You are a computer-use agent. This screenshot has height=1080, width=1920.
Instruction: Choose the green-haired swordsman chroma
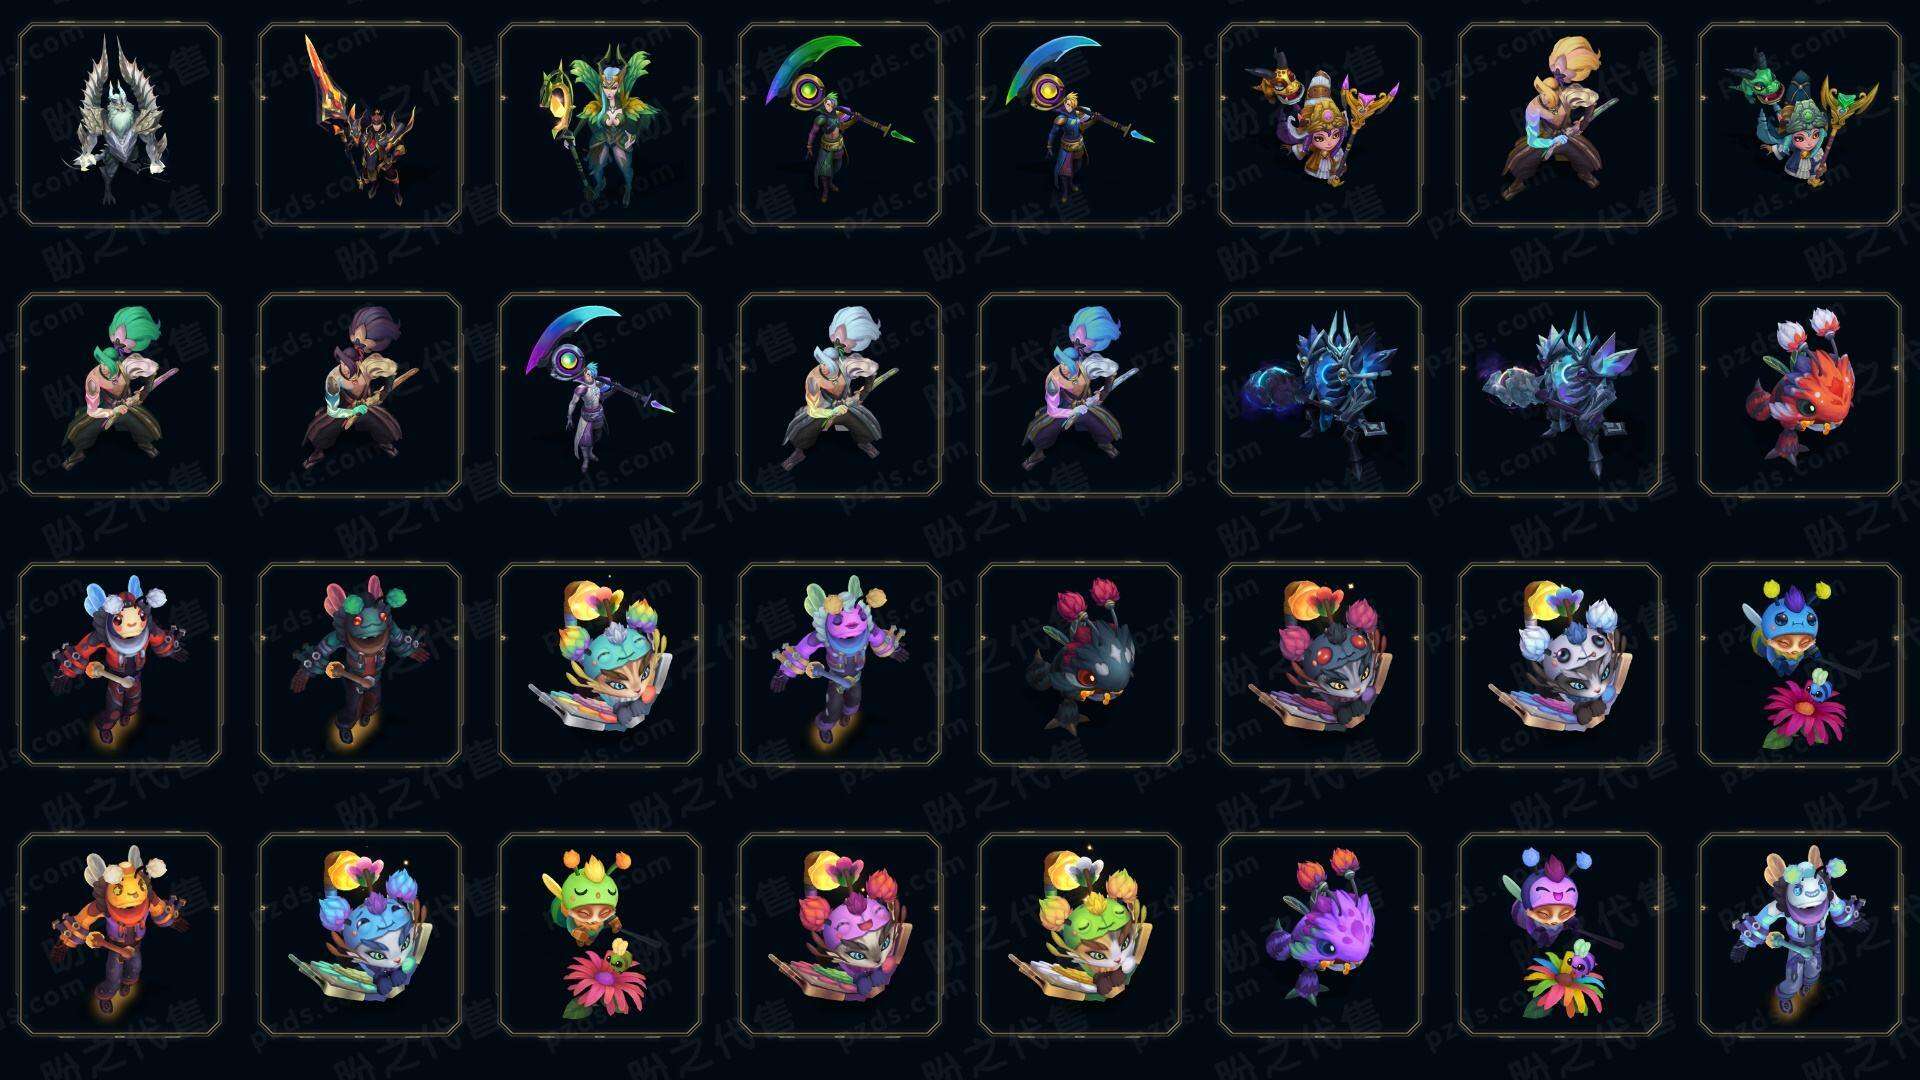[x=120, y=395]
